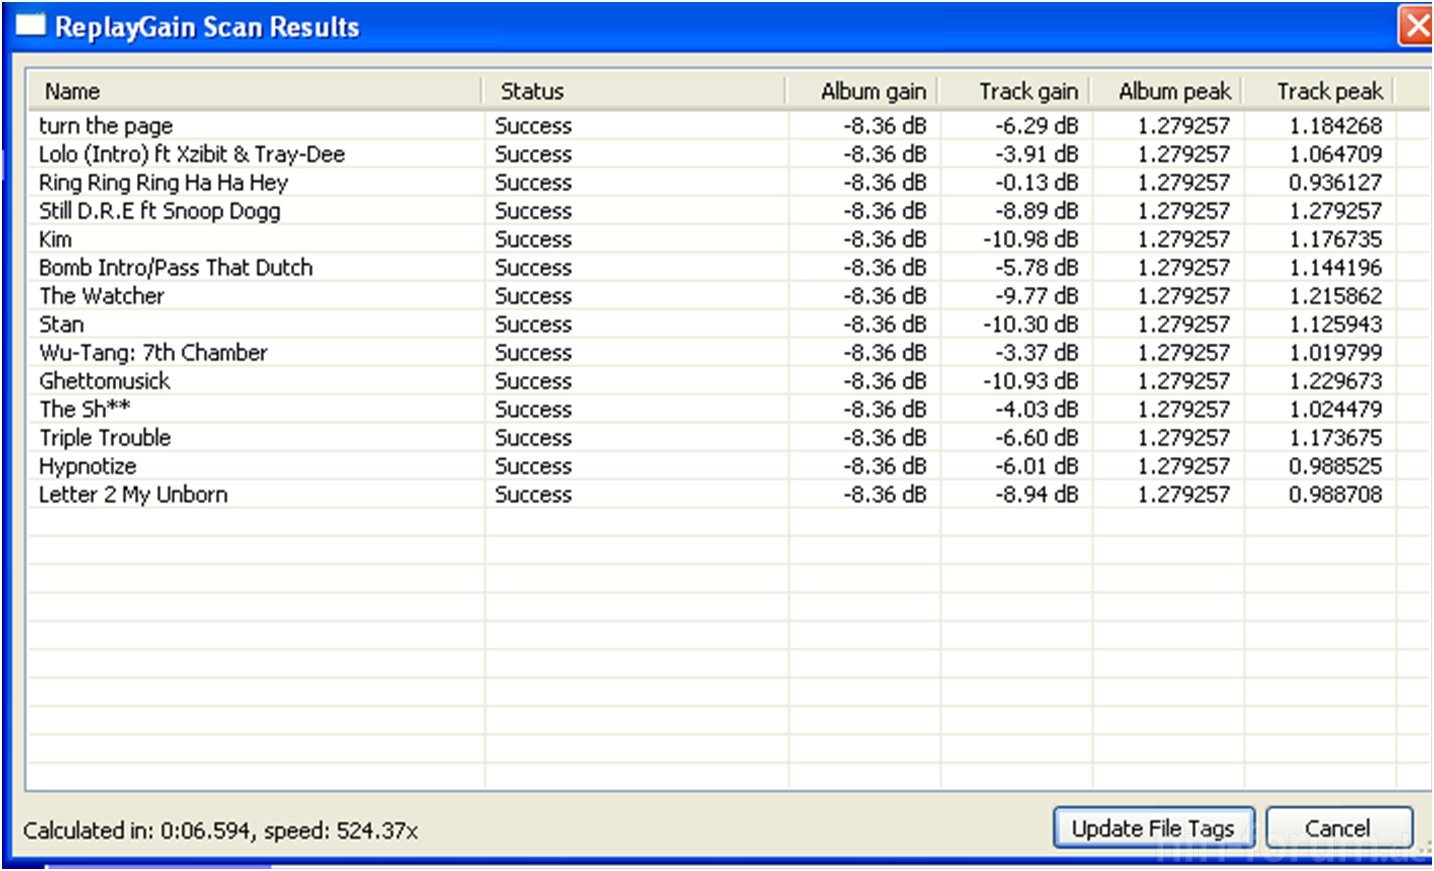Click the Update File Tags button
The image size is (1434, 871).
click(x=1153, y=828)
